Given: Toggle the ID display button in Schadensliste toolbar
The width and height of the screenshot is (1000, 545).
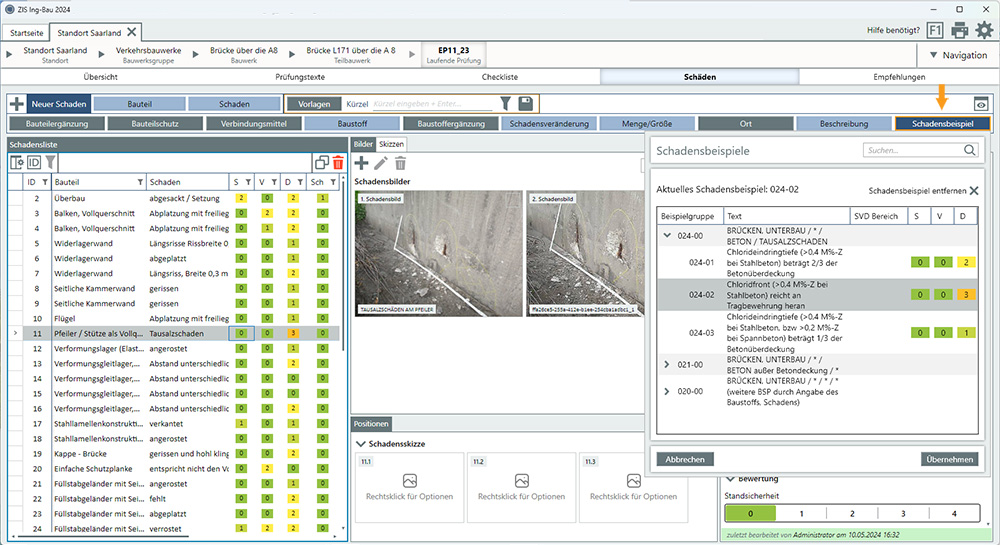Looking at the screenshot, I should coord(34,162).
